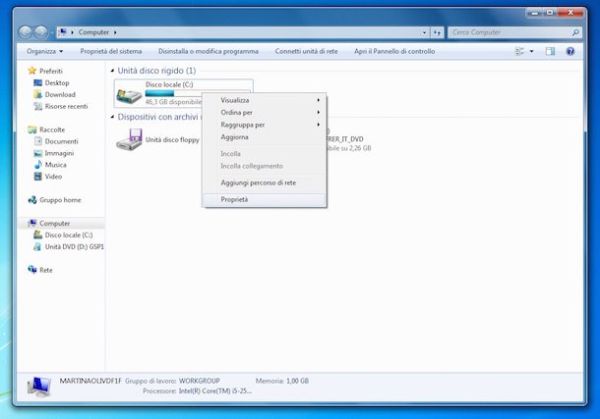Click Proprietà del sistema toolbar button
This screenshot has width=600, height=419.
click(x=112, y=50)
